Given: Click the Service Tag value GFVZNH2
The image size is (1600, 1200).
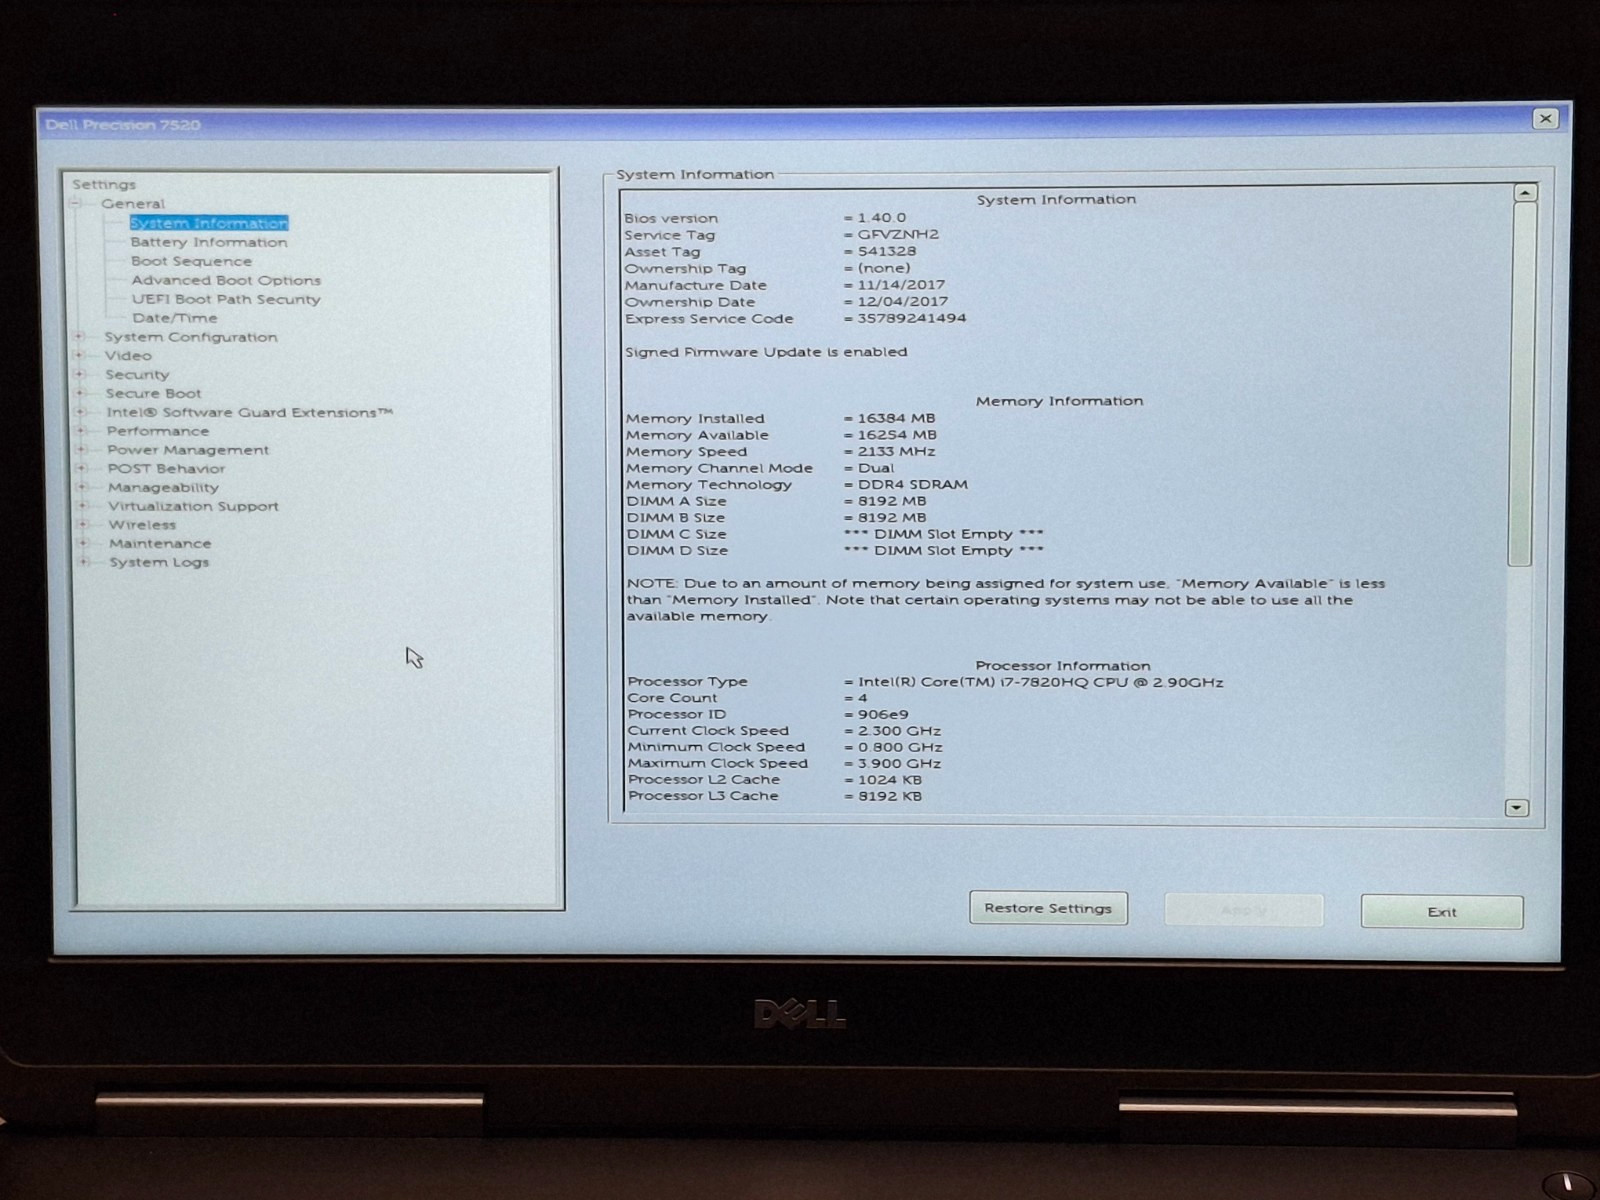Looking at the screenshot, I should [898, 234].
